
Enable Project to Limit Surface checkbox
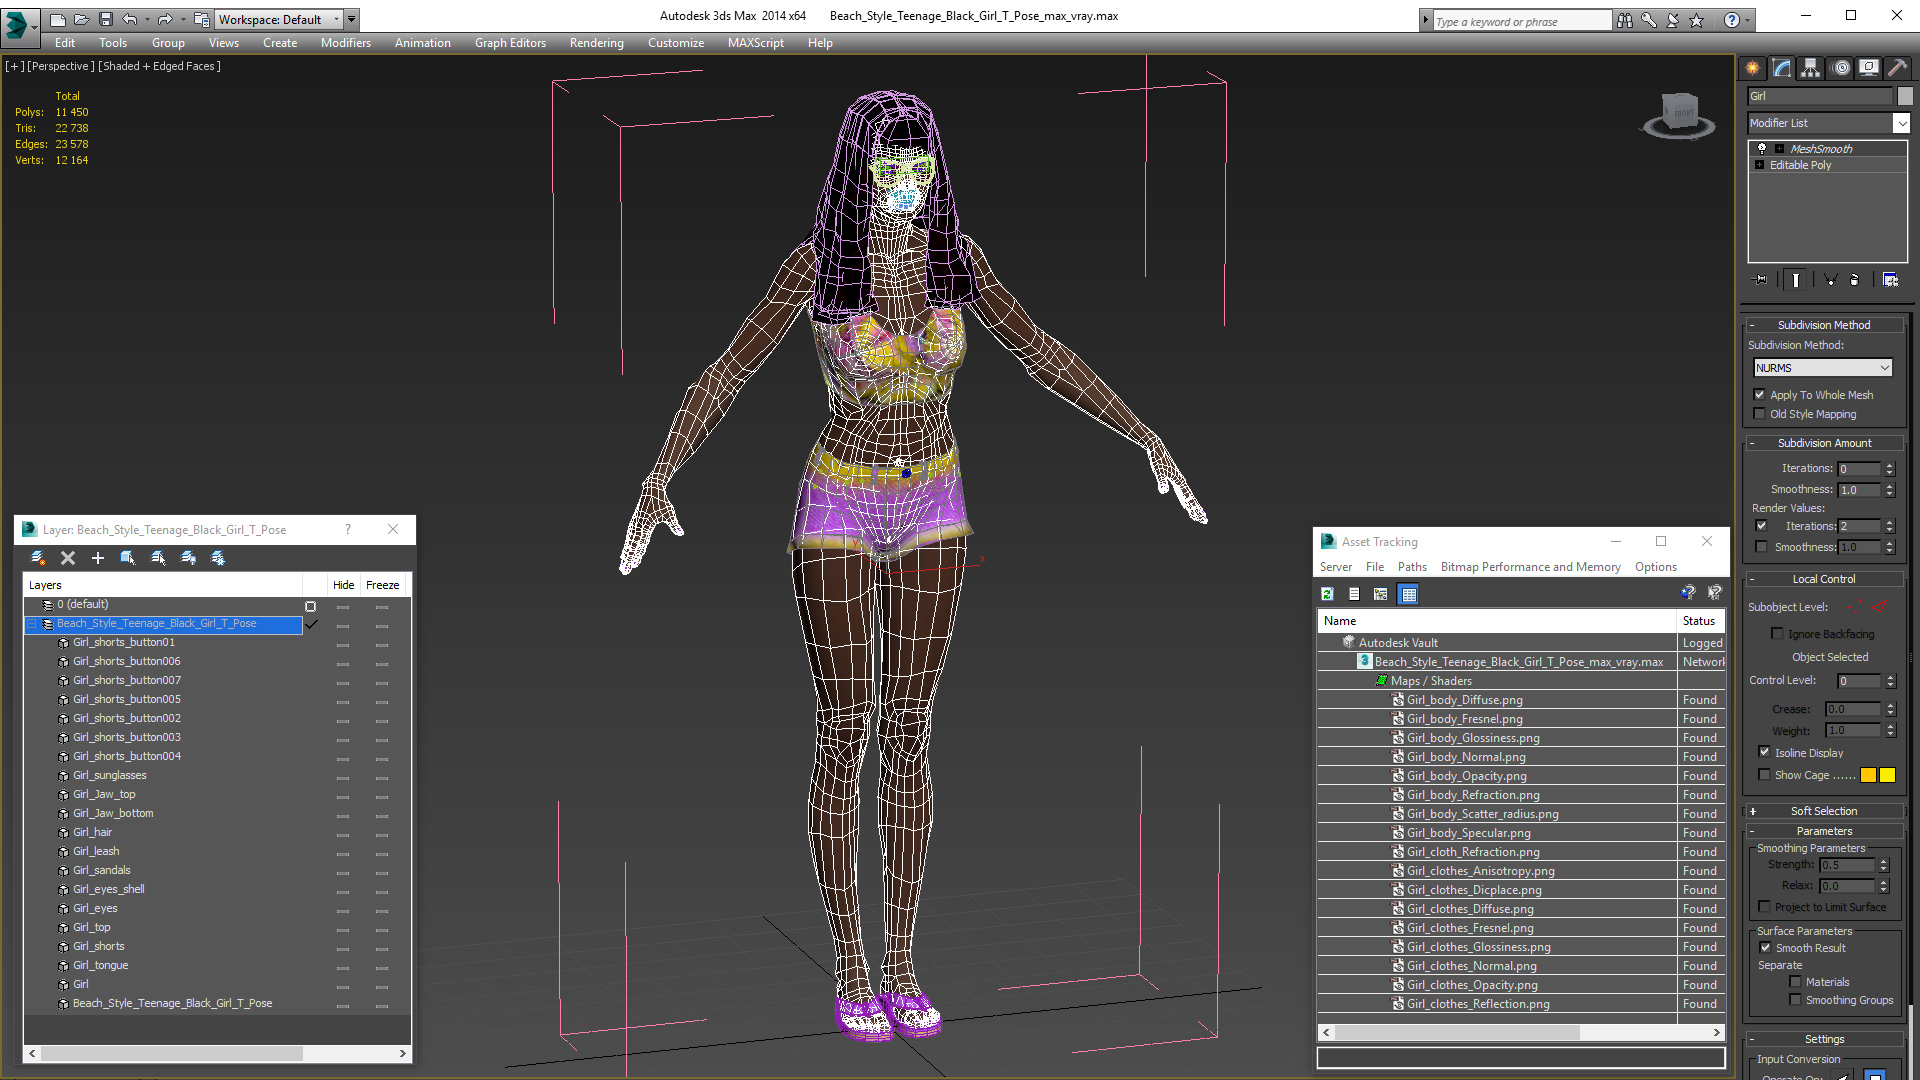pos(1765,907)
